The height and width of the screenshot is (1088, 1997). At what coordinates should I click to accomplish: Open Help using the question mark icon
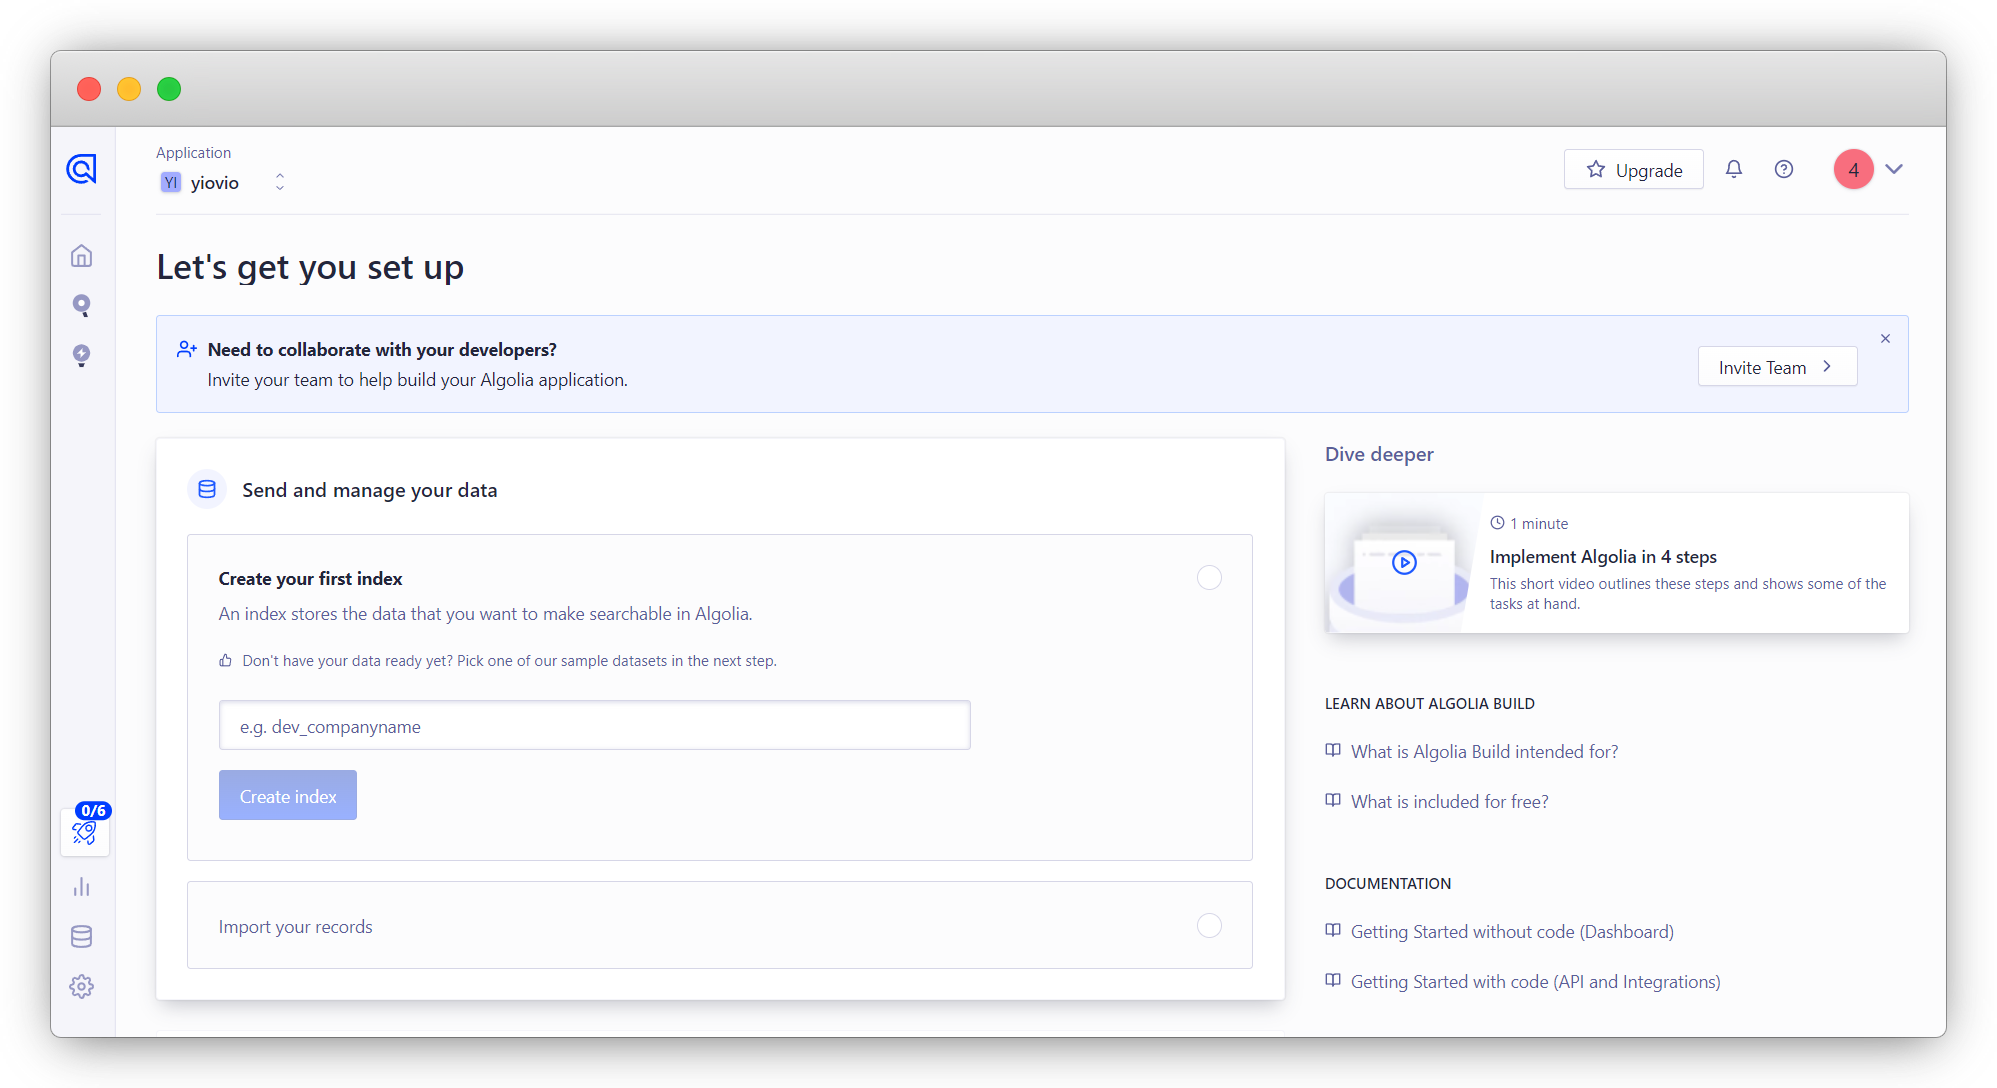point(1784,169)
